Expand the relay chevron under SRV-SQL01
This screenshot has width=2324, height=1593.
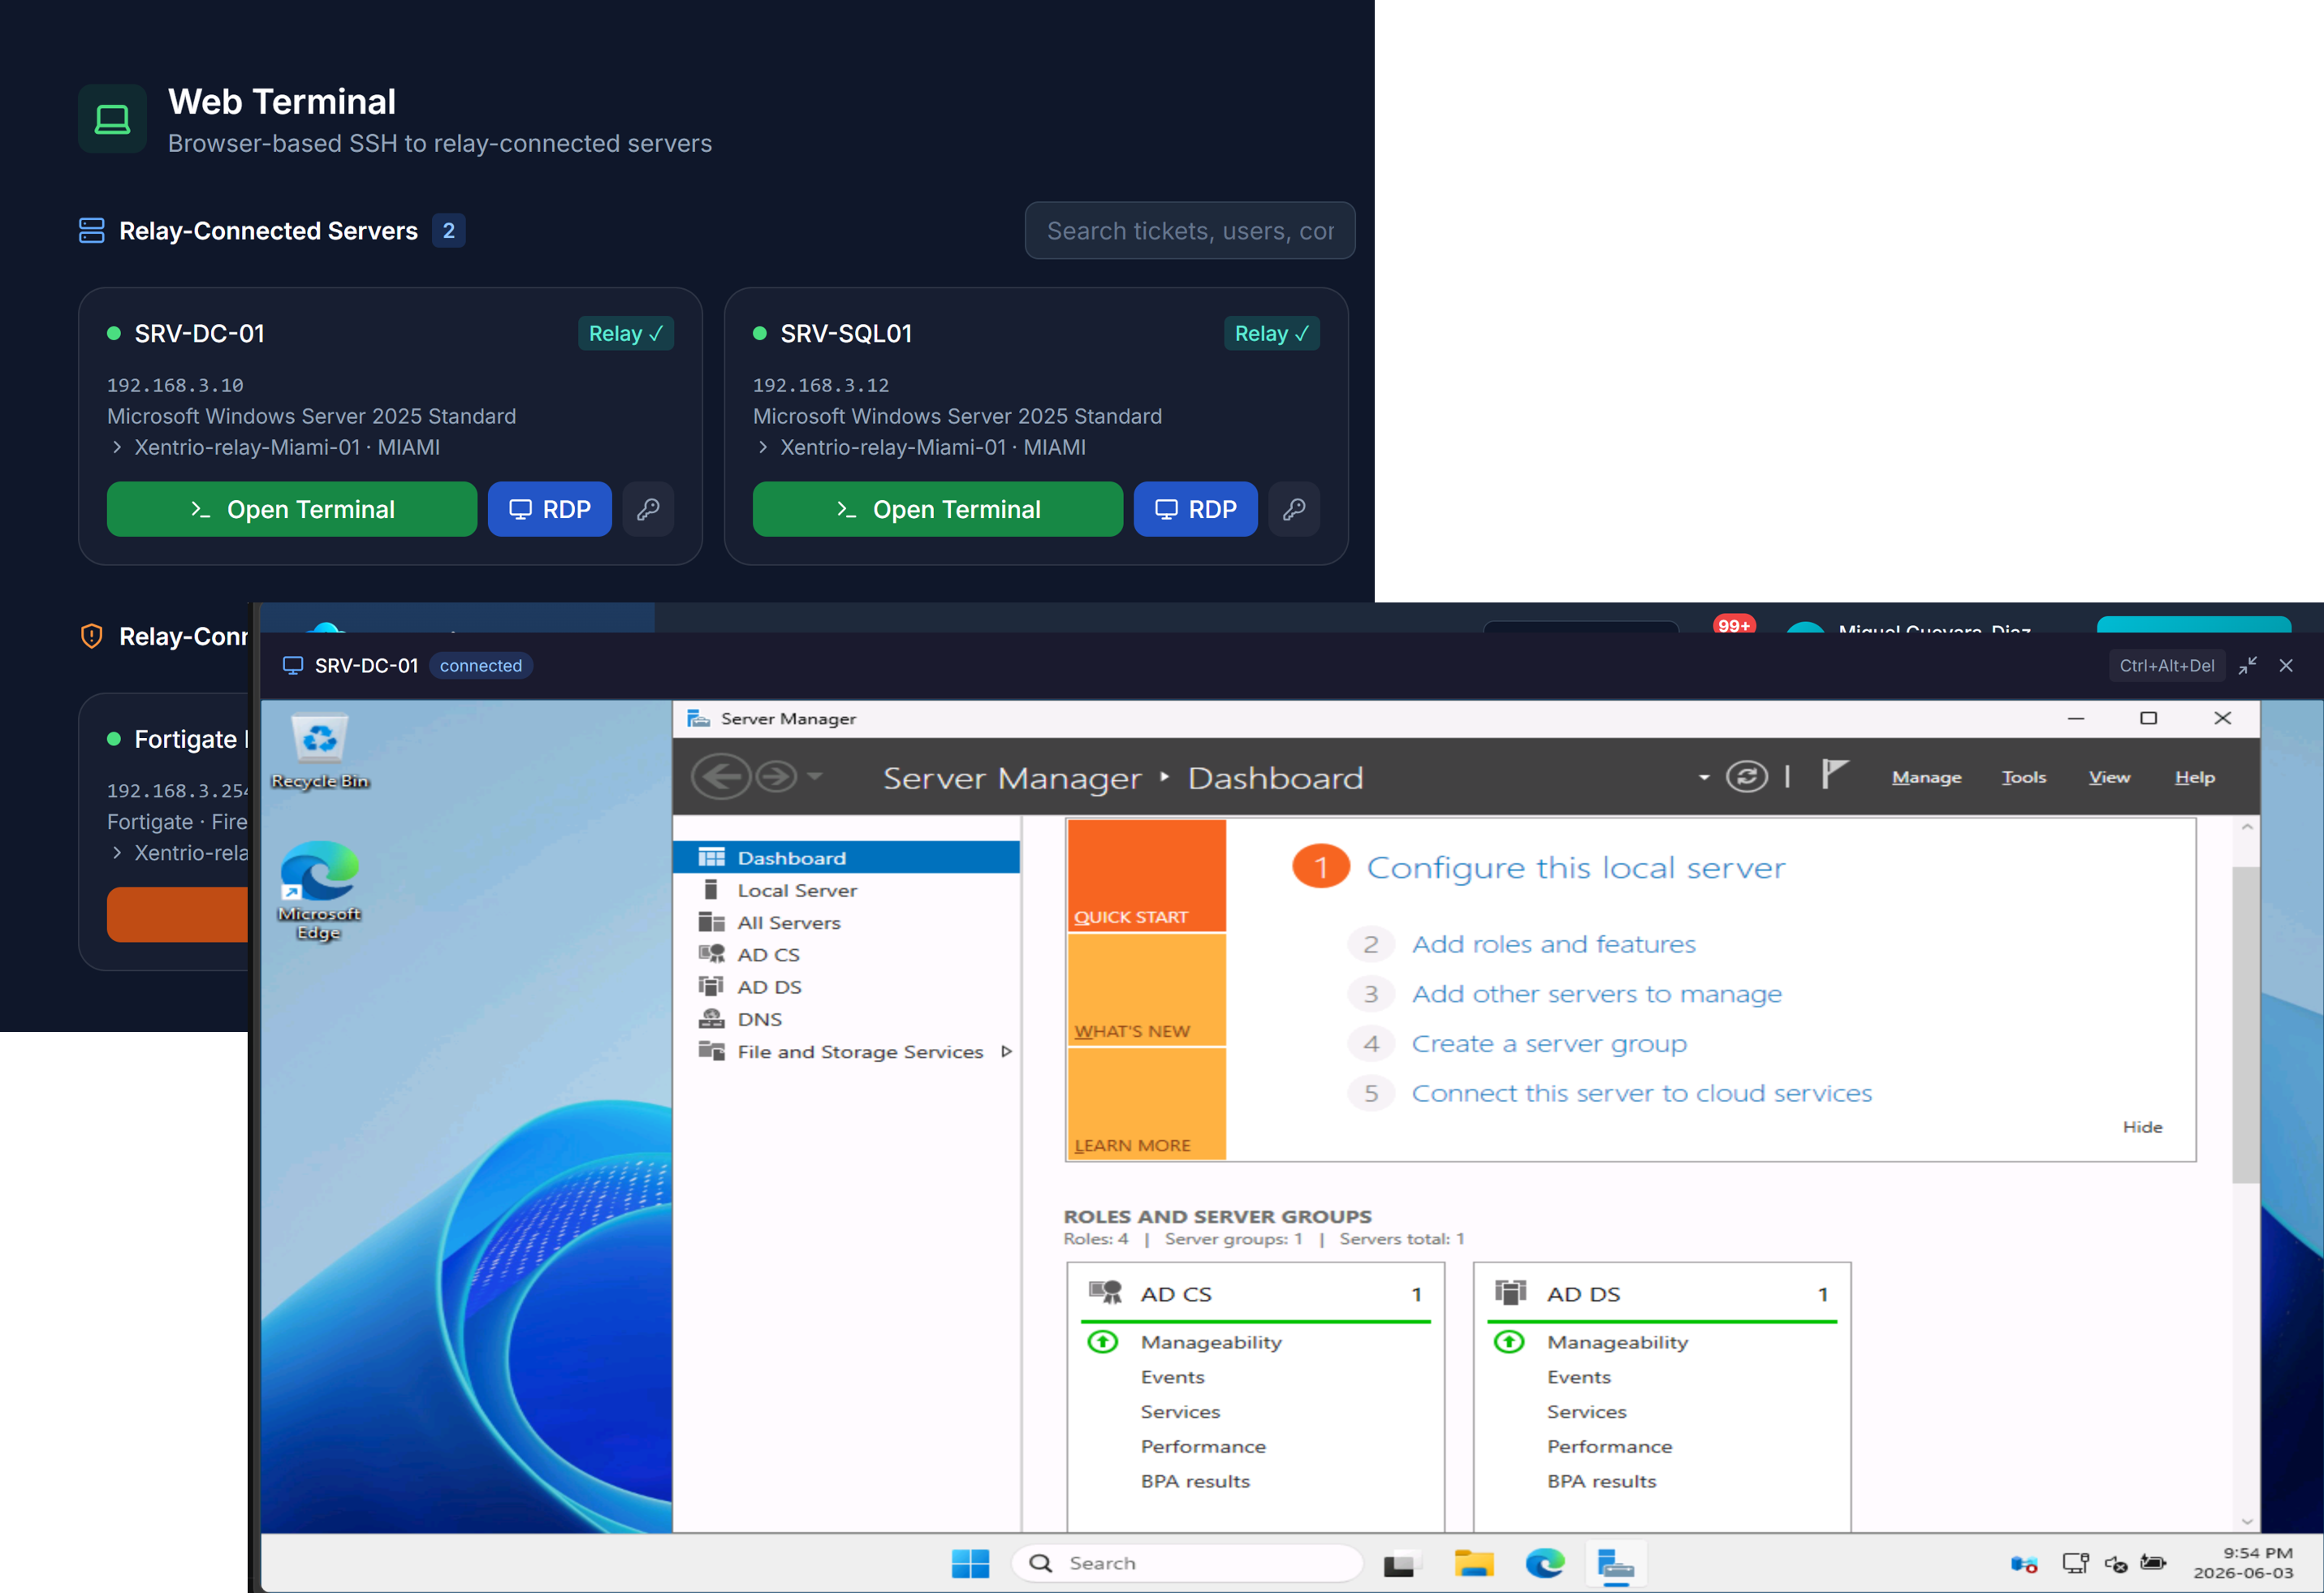(x=763, y=447)
